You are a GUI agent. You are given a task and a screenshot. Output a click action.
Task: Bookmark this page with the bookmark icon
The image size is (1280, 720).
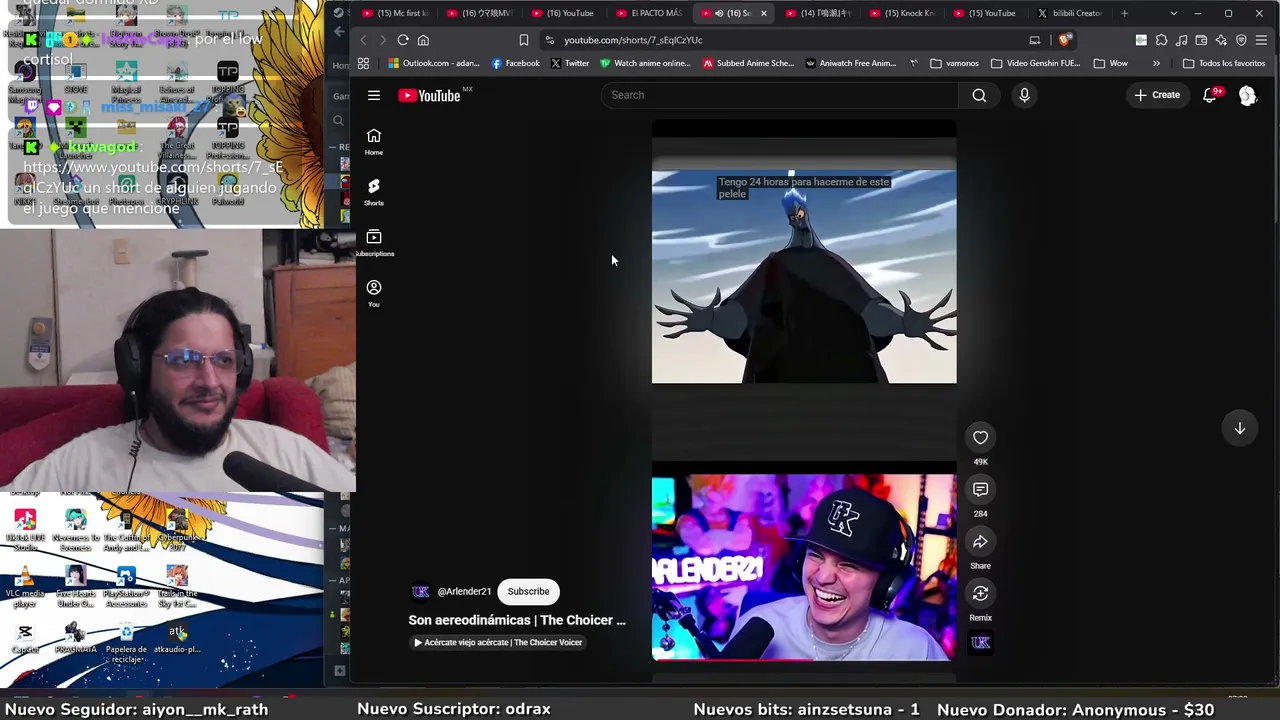pyautogui.click(x=523, y=40)
